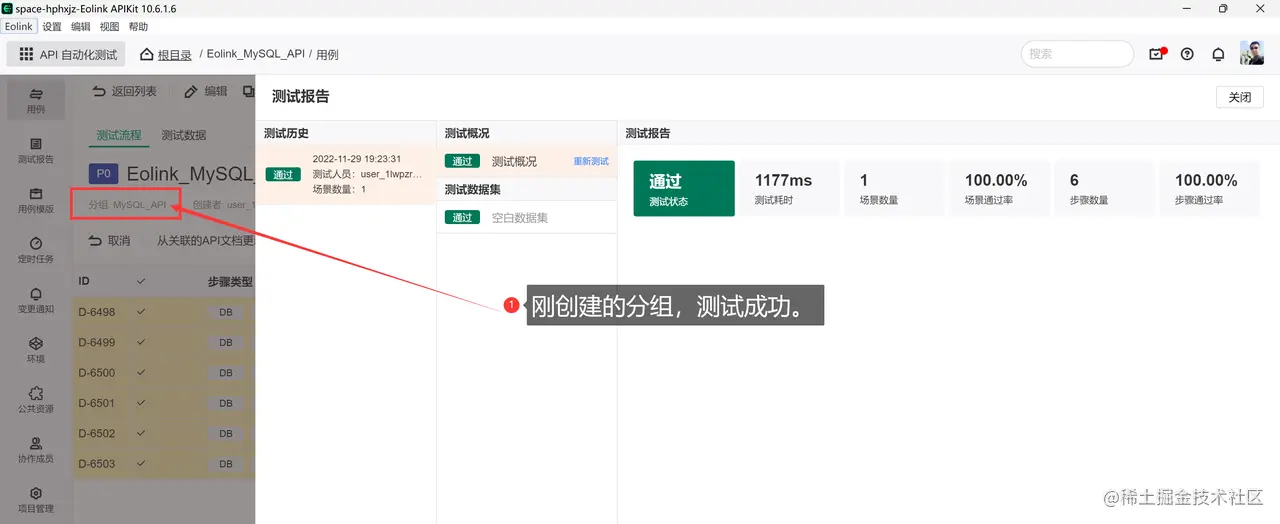Select the 空白数据集 dataset row
Image resolution: width=1280 pixels, height=524 pixels.
pos(526,217)
